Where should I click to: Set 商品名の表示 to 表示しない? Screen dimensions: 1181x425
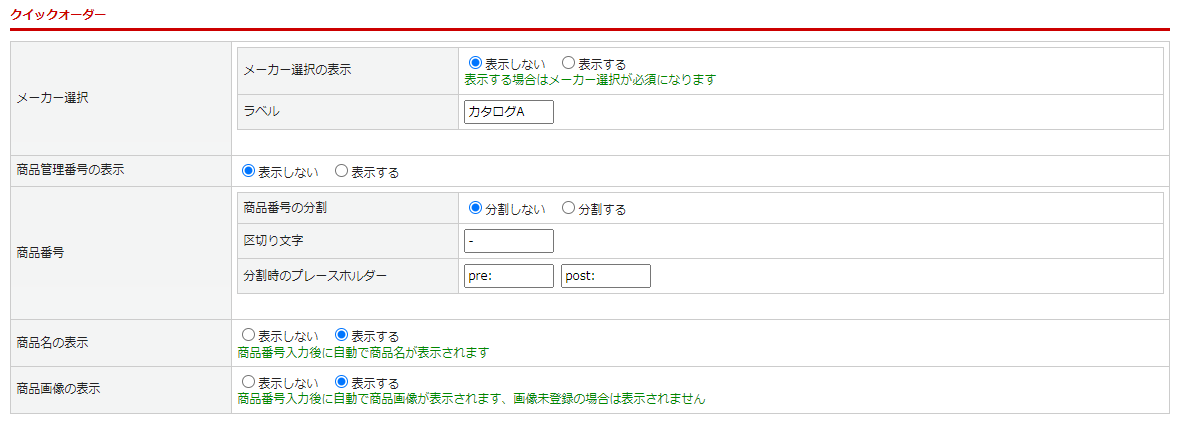point(249,335)
